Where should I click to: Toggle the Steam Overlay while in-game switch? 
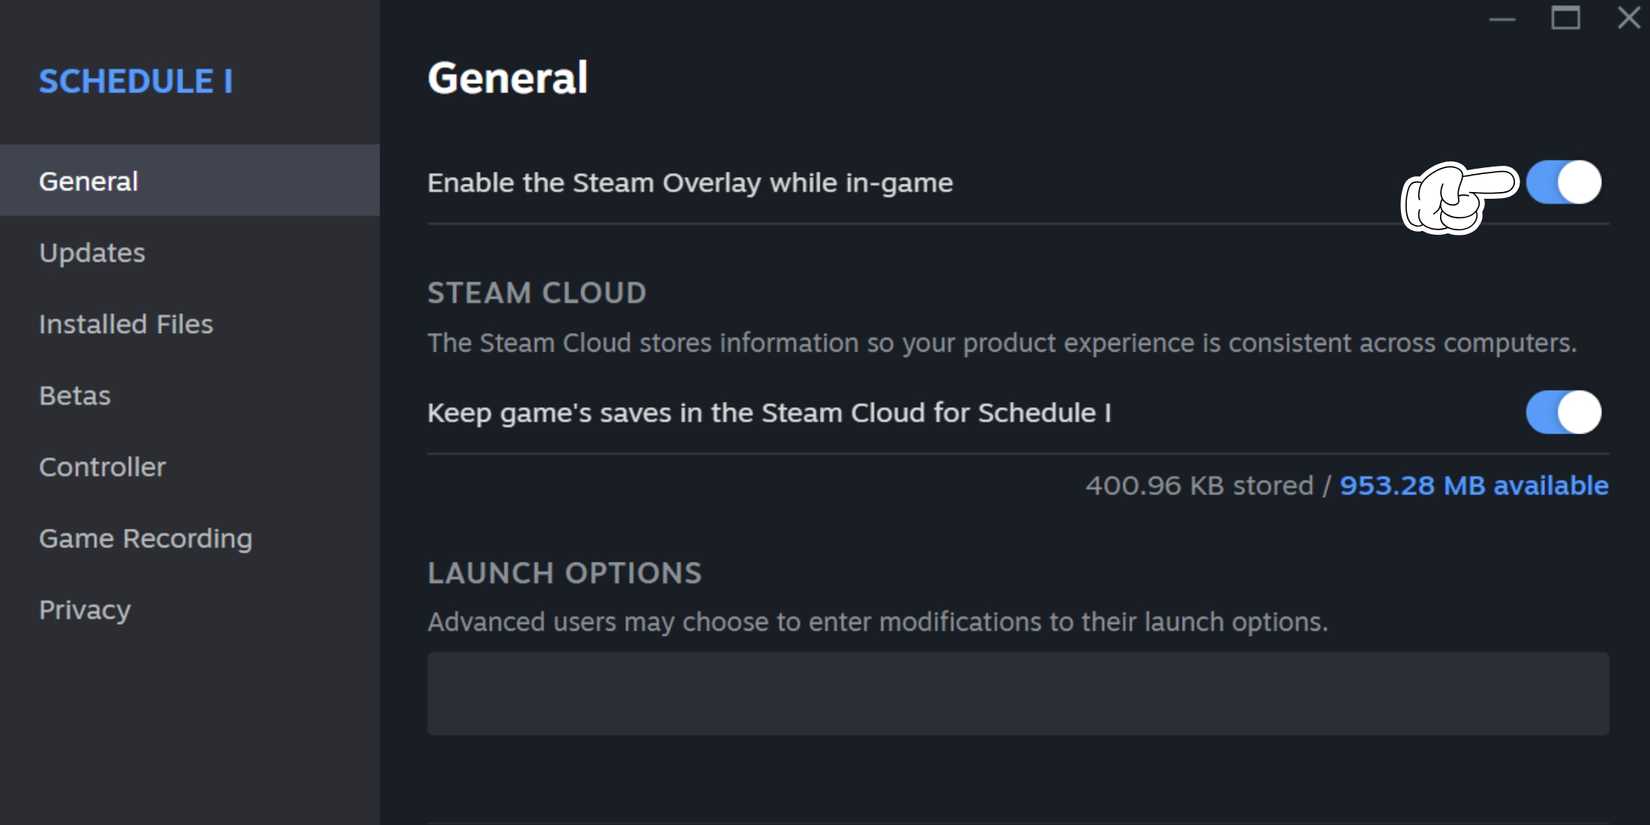pos(1564,183)
